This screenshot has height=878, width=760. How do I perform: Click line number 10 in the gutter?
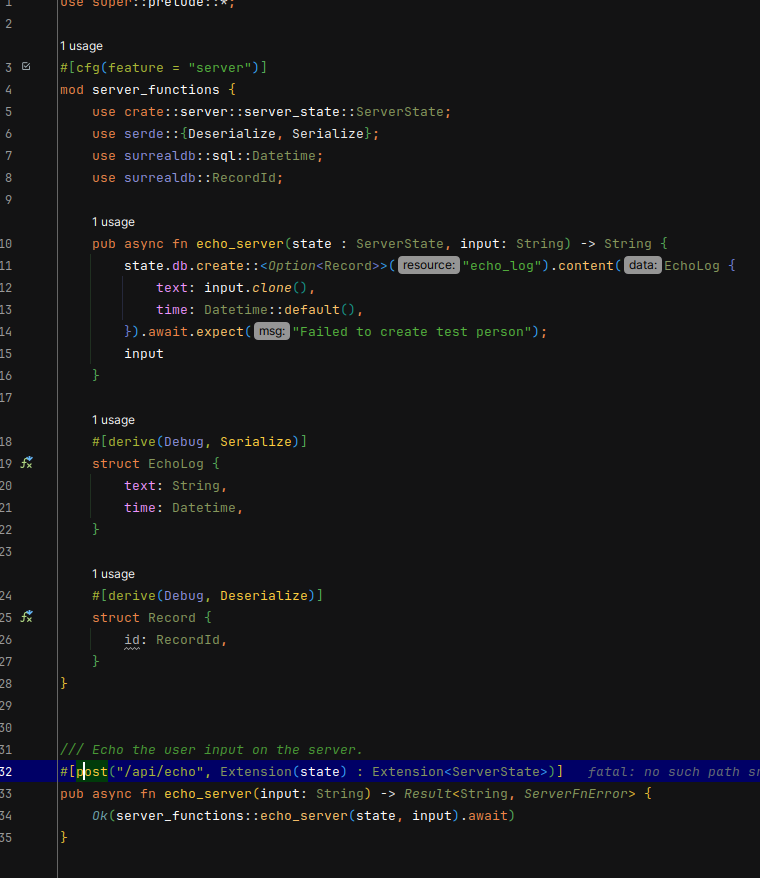pyautogui.click(x=7, y=244)
